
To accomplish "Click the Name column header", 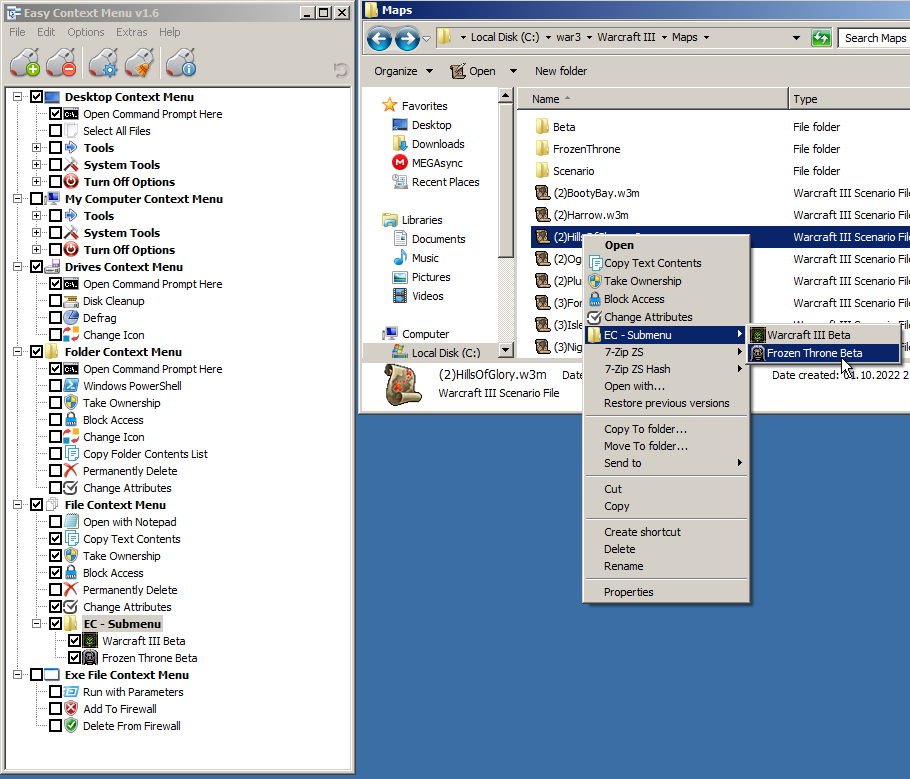I will coord(652,99).
